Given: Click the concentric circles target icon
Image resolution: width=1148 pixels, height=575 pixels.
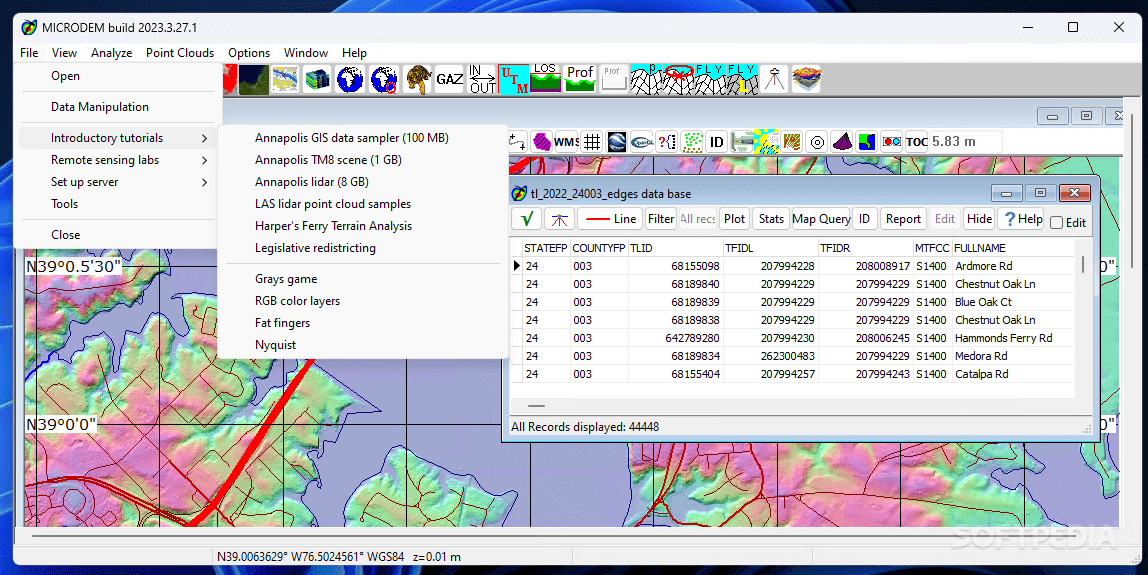Looking at the screenshot, I should pos(817,141).
